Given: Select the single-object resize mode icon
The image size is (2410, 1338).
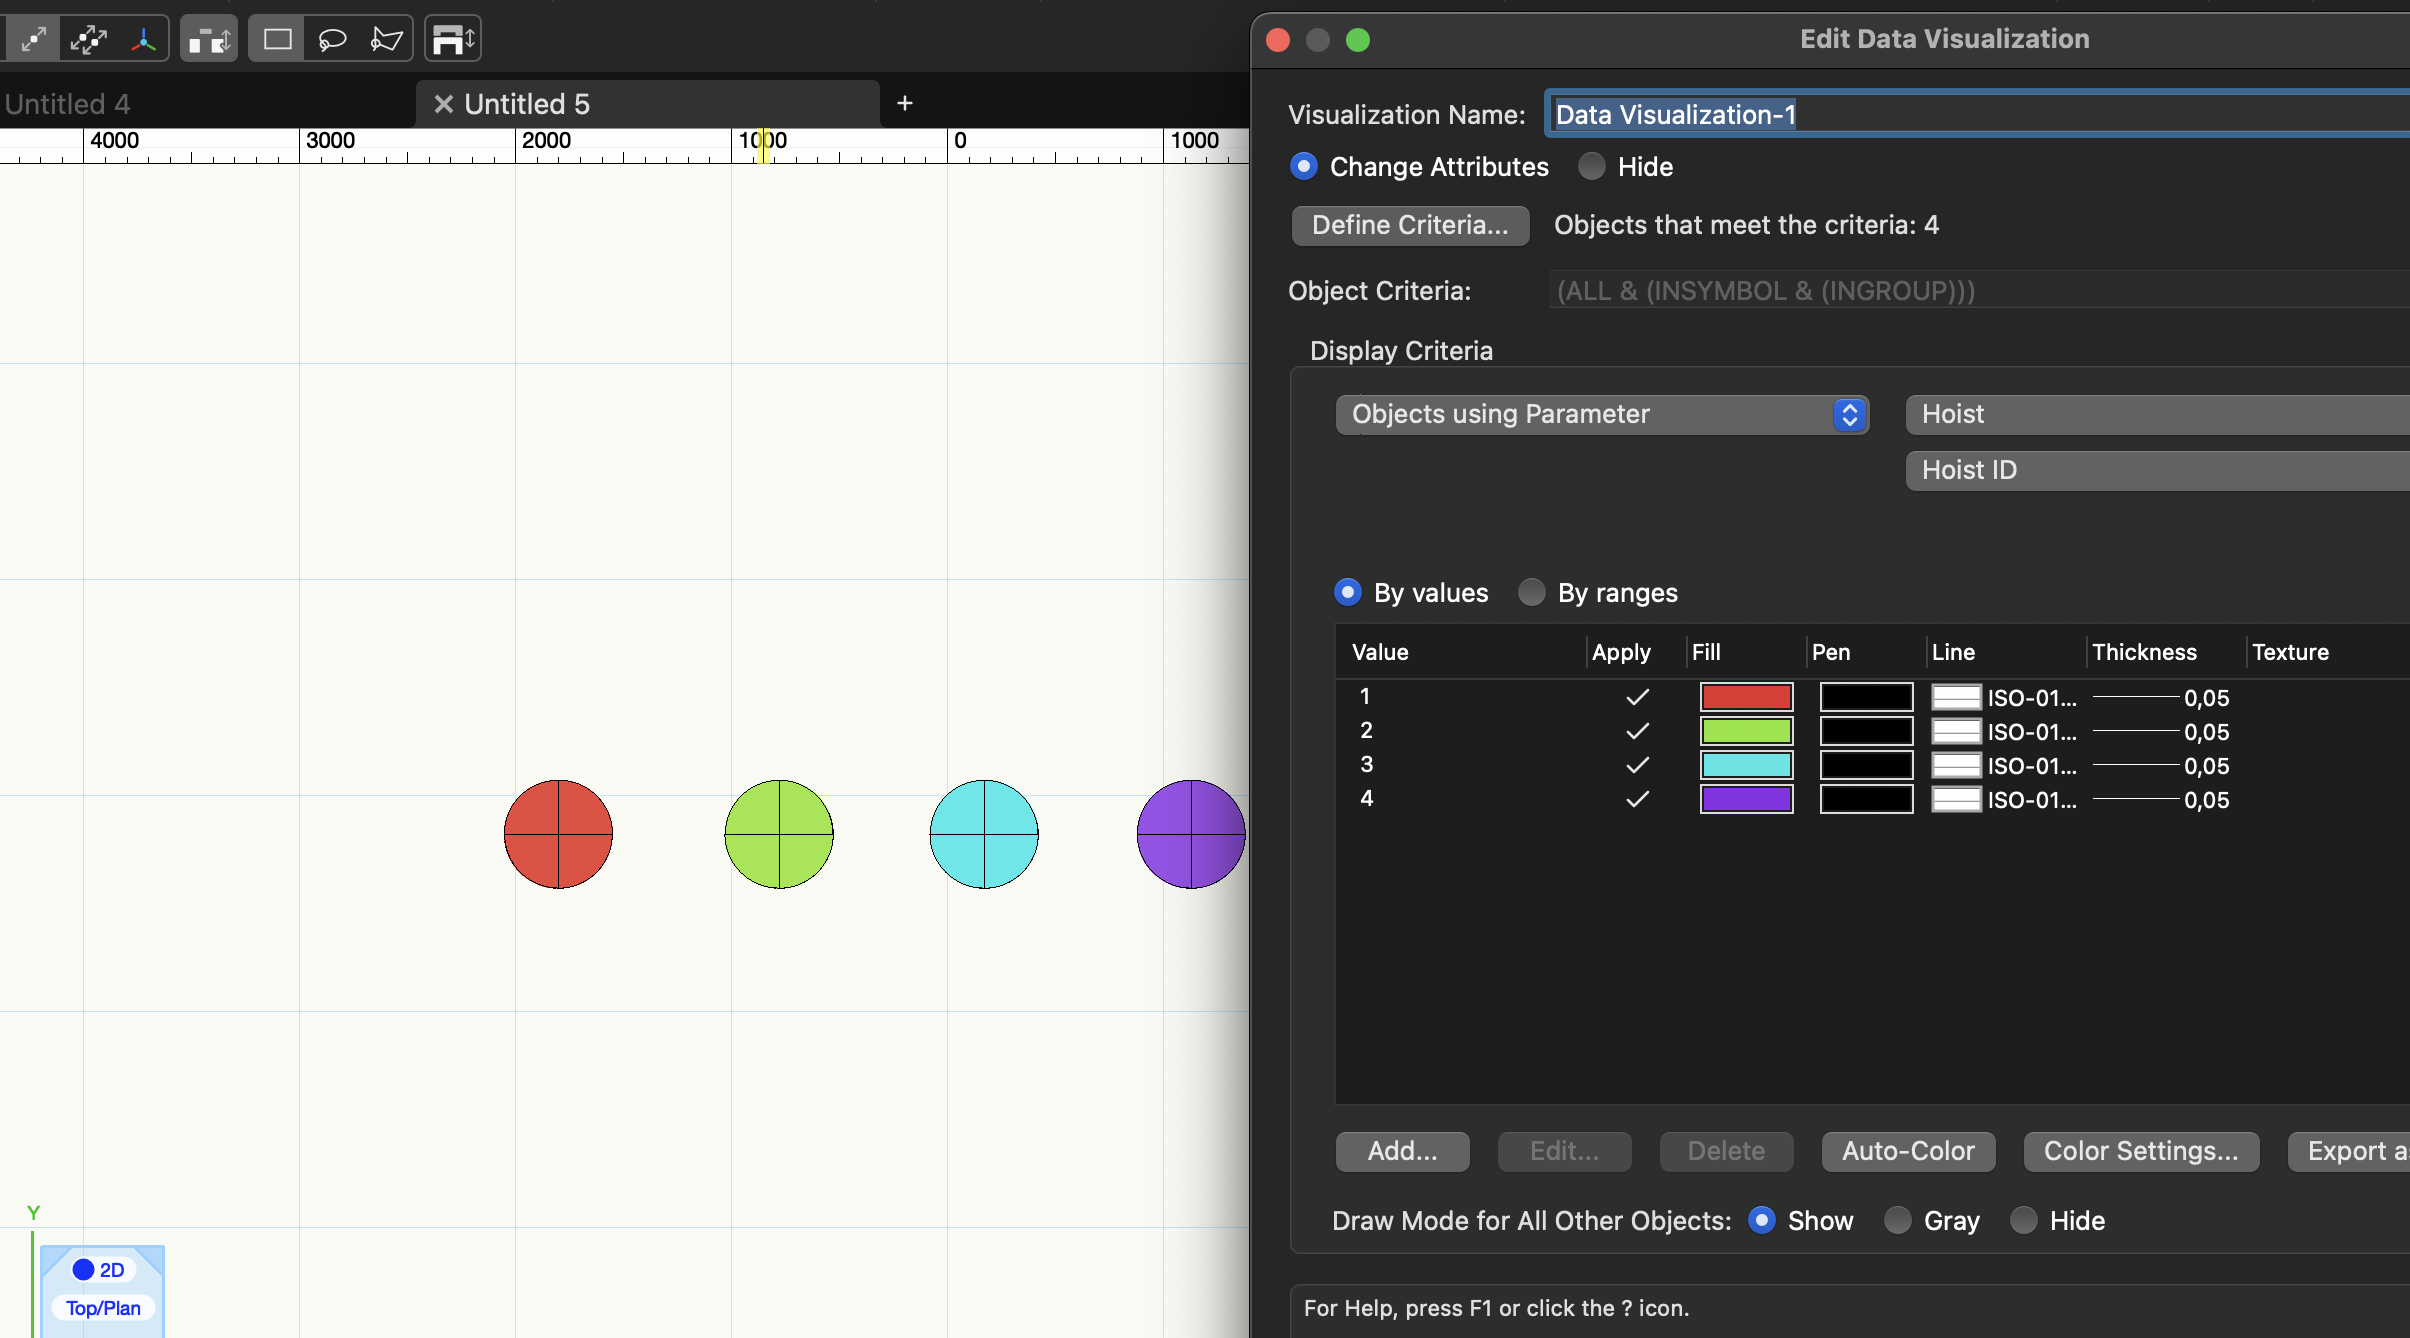Looking at the screenshot, I should click(x=33, y=38).
